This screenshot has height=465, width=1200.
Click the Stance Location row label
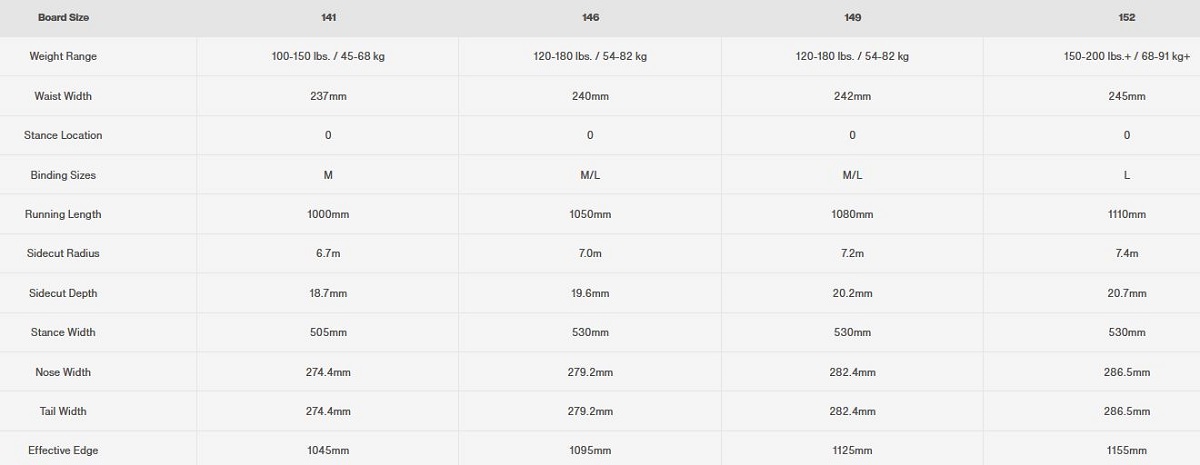pyautogui.click(x=64, y=135)
